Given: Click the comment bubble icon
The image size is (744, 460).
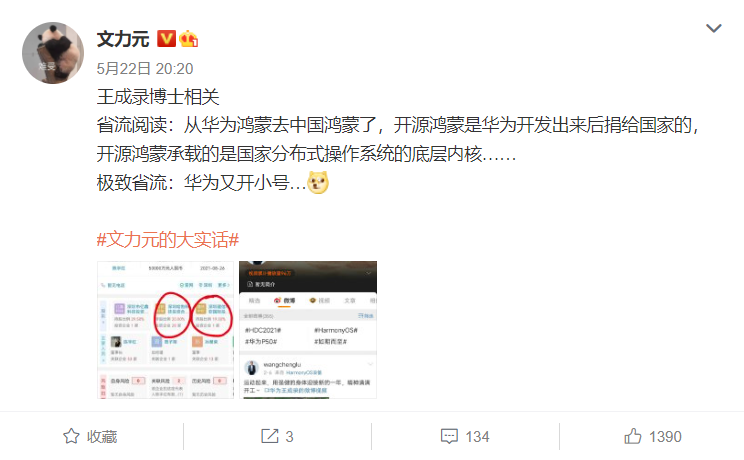Looking at the screenshot, I should pos(449,436).
